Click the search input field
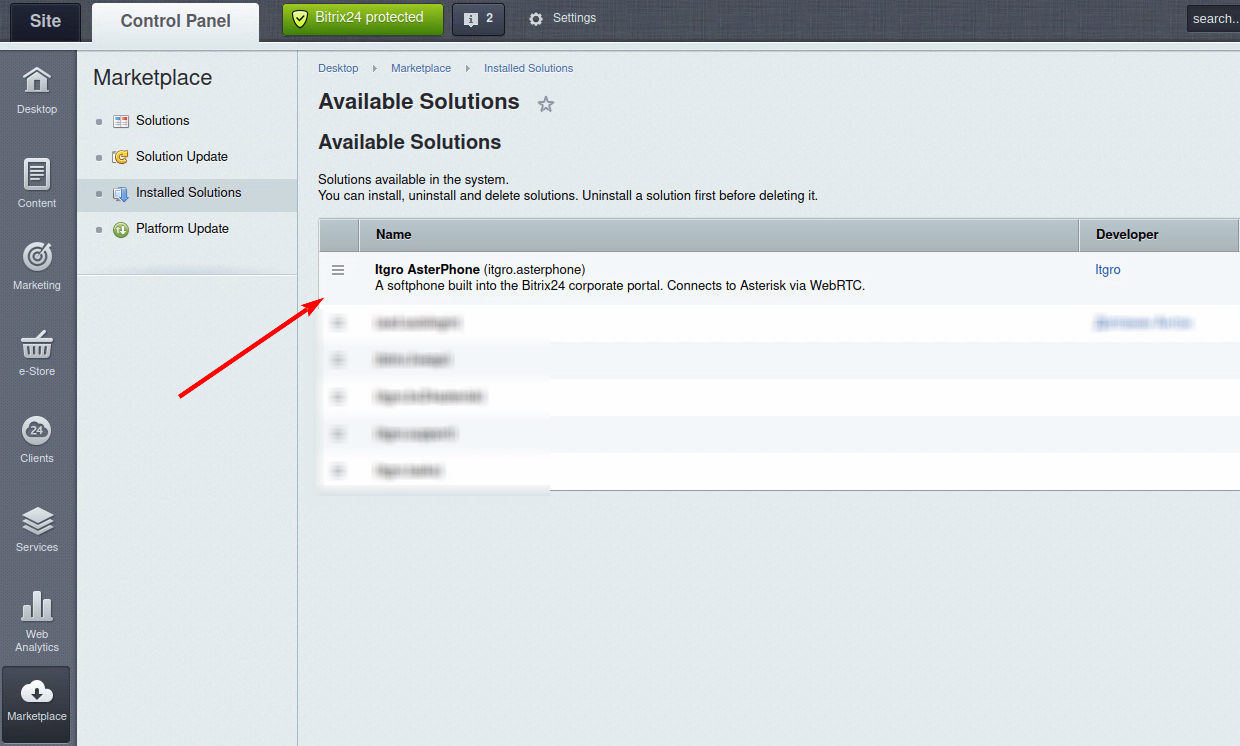Image resolution: width=1240 pixels, height=746 pixels. point(1213,18)
